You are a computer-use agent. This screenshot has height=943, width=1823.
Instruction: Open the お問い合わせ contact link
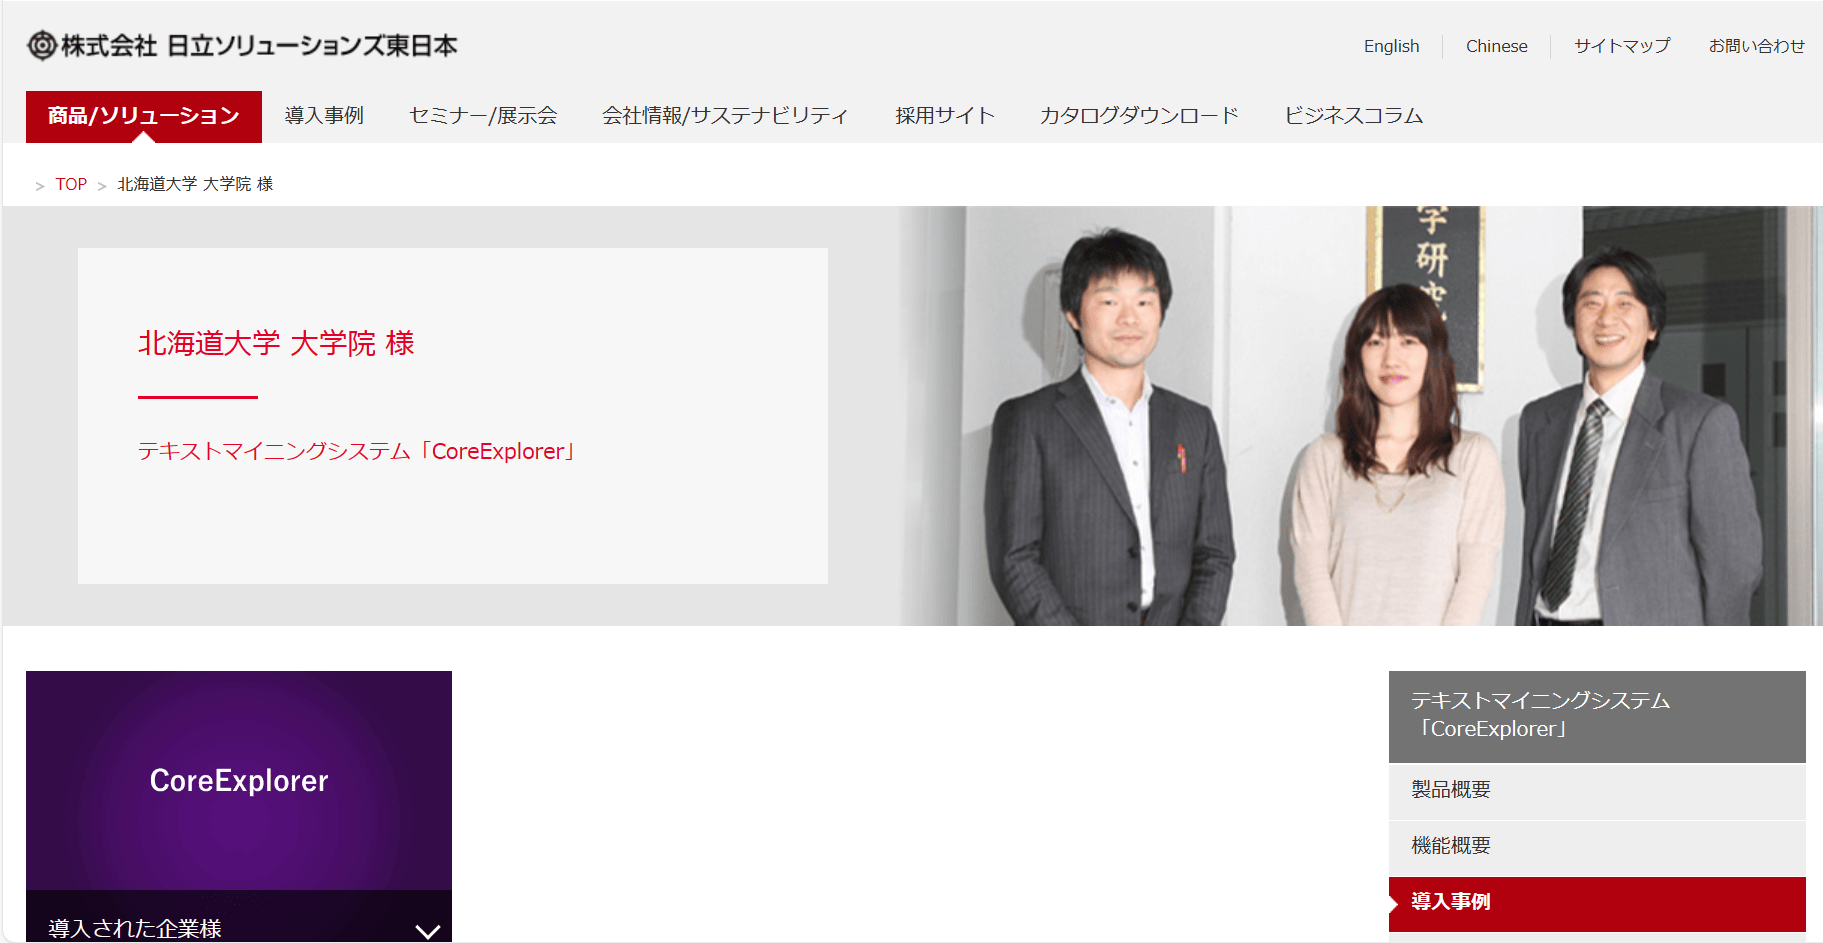(x=1756, y=46)
